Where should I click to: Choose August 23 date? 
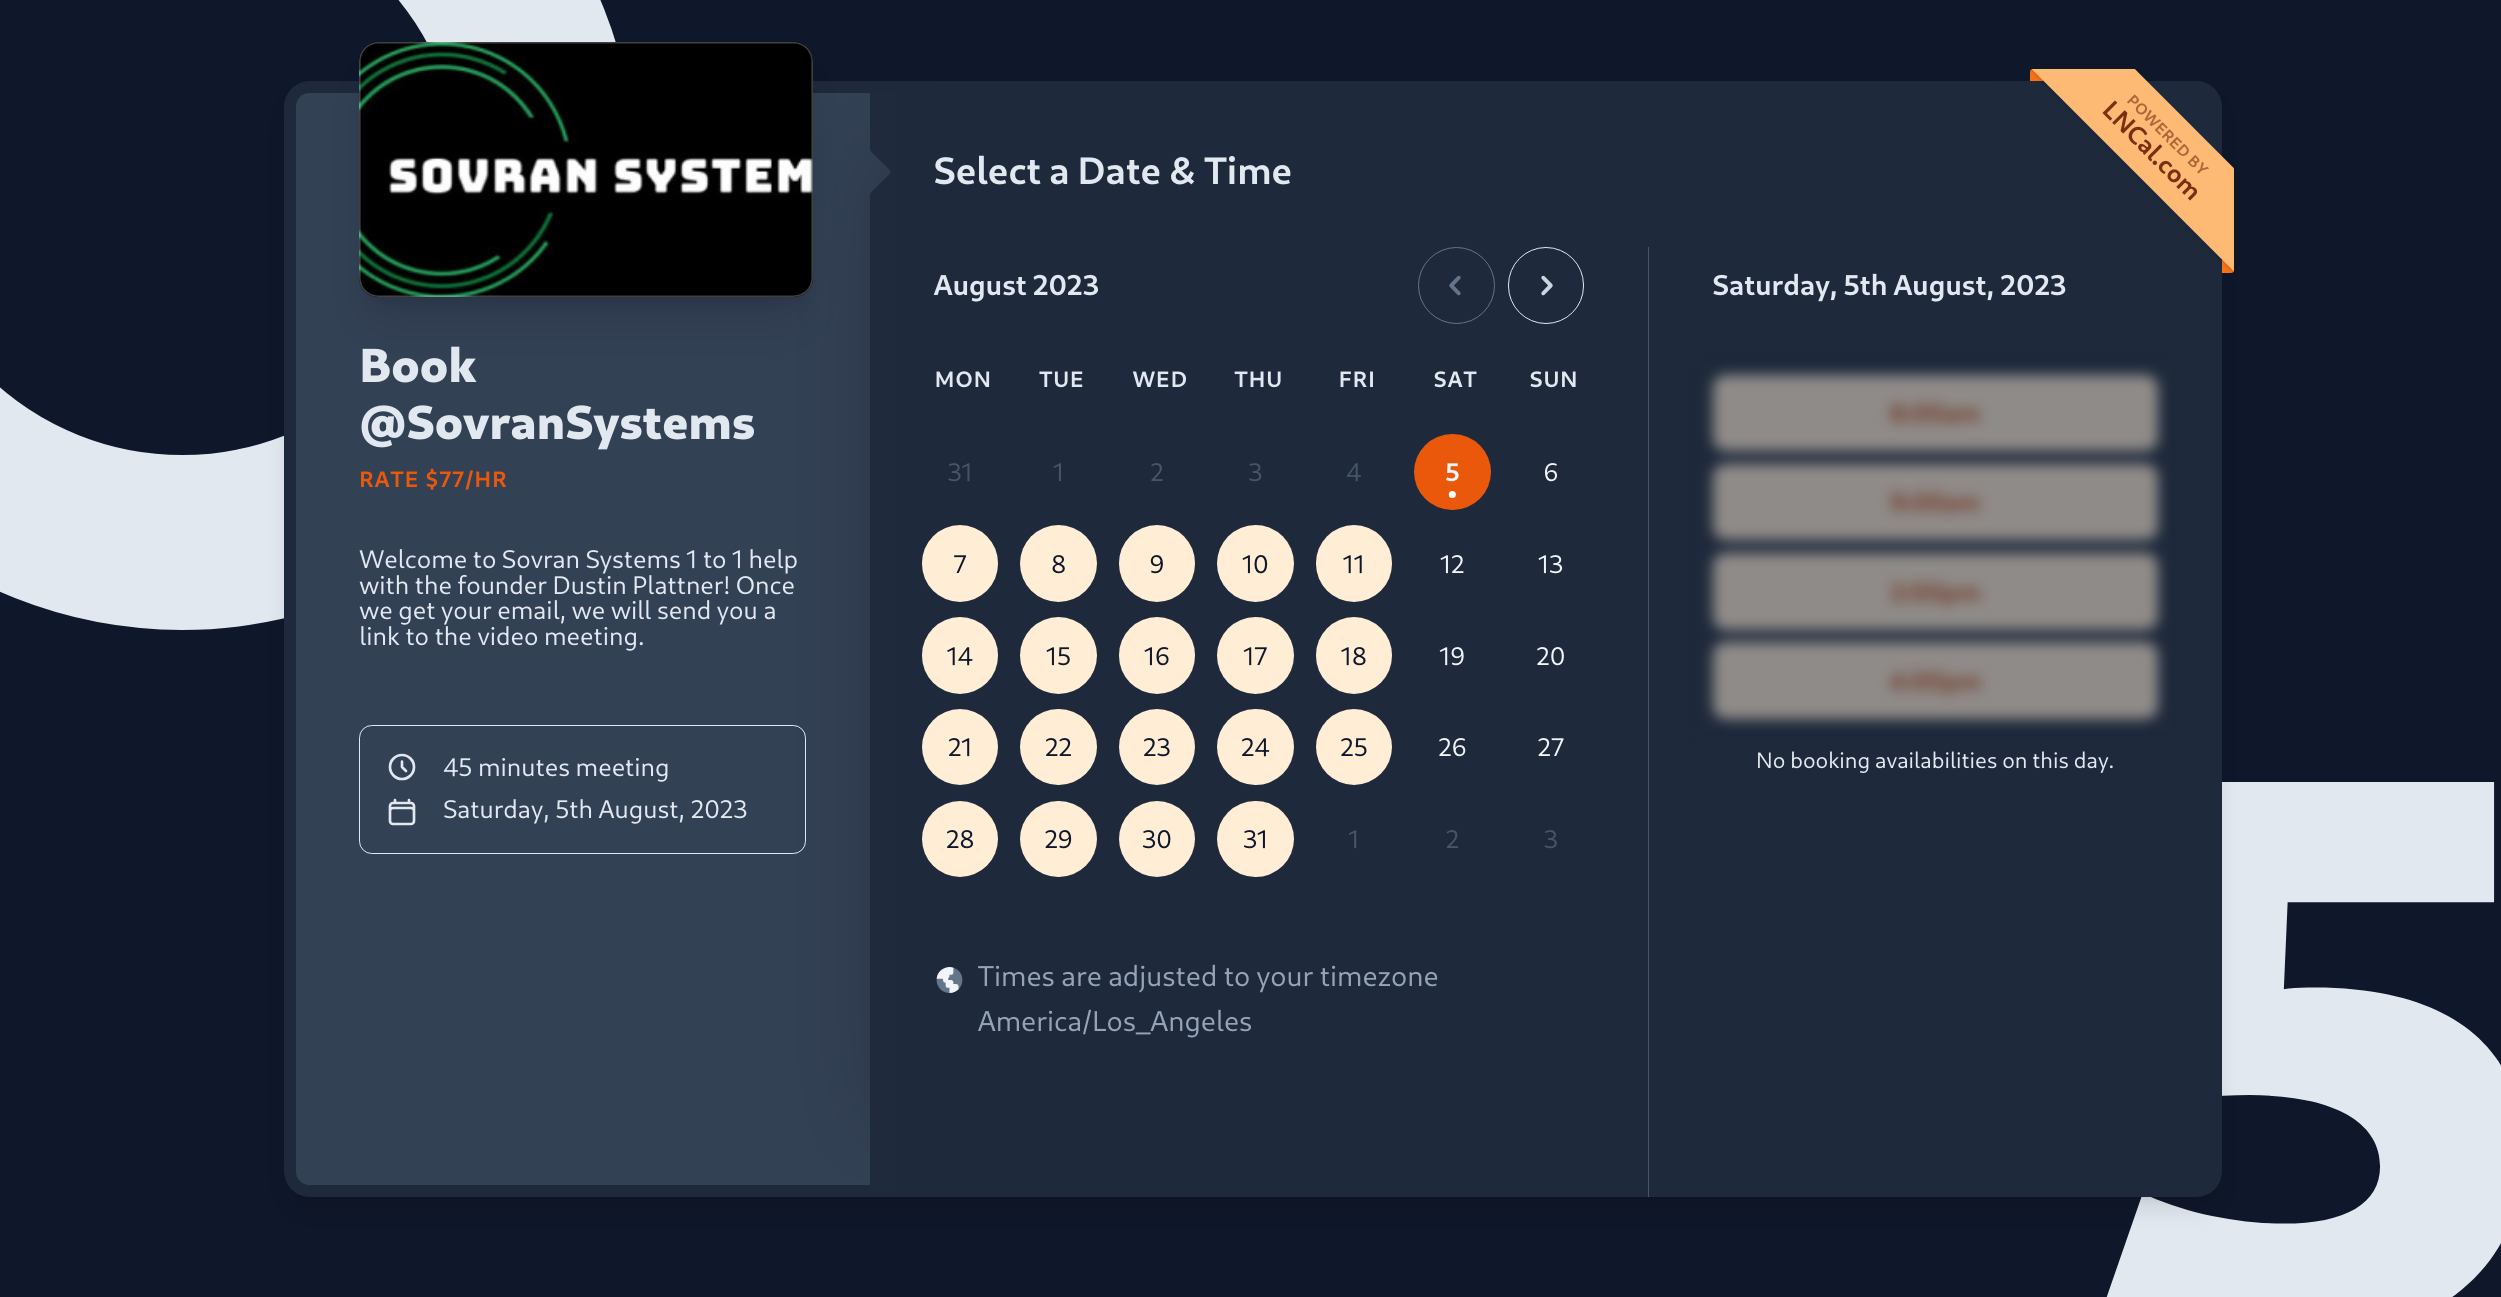tap(1157, 747)
